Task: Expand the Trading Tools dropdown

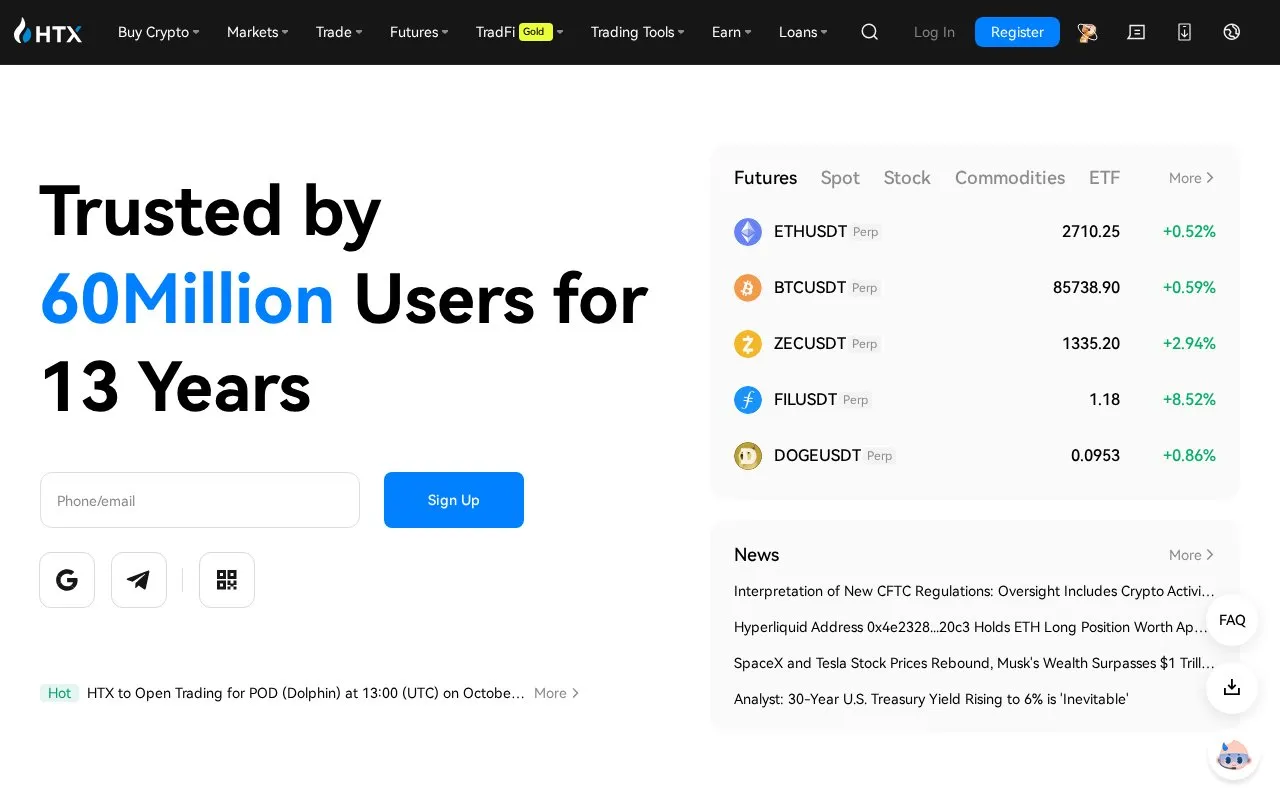Action: pos(638,32)
